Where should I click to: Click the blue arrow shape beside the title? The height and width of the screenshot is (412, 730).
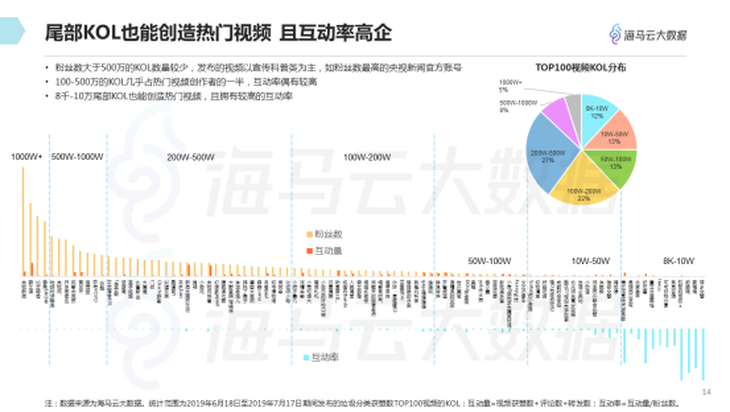pos(12,31)
